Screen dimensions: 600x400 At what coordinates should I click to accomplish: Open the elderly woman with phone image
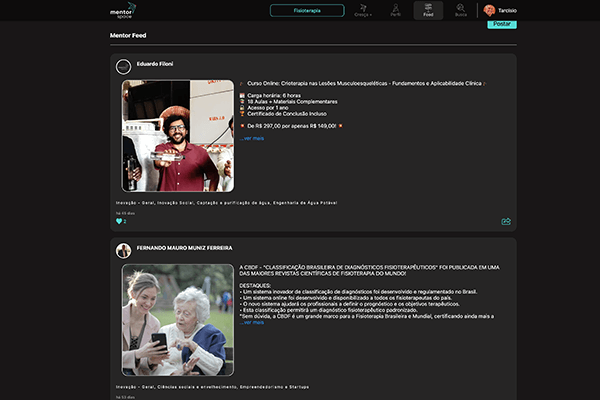click(x=177, y=319)
